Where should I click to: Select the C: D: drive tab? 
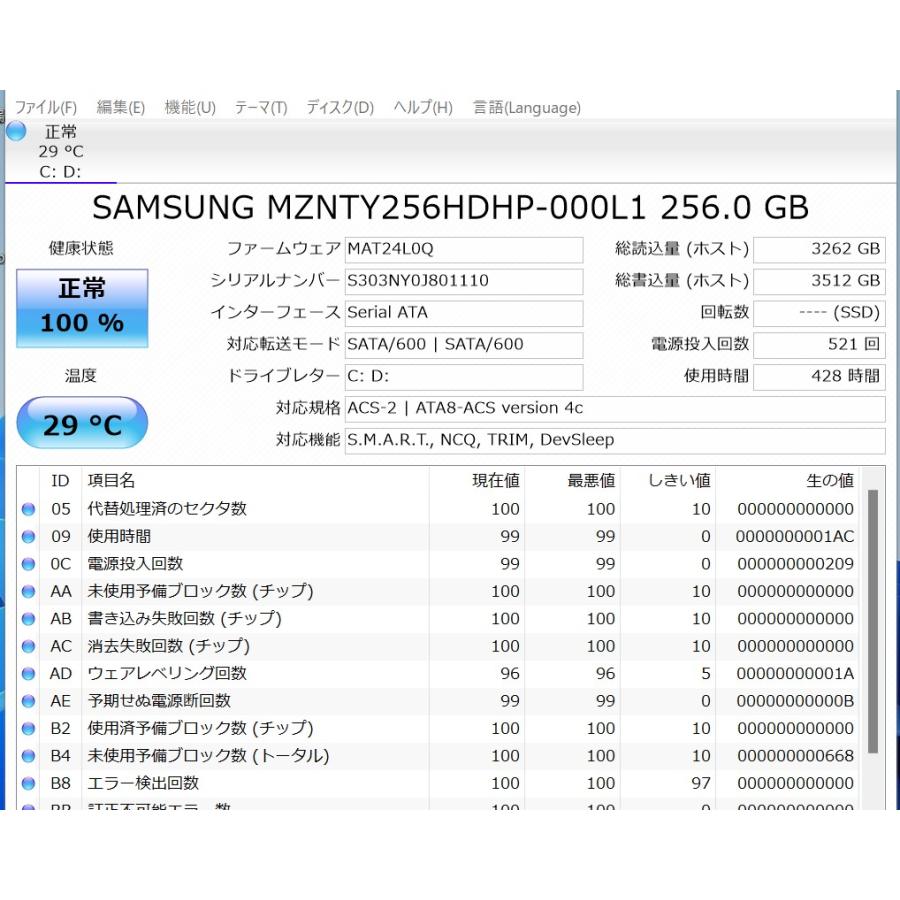60,152
